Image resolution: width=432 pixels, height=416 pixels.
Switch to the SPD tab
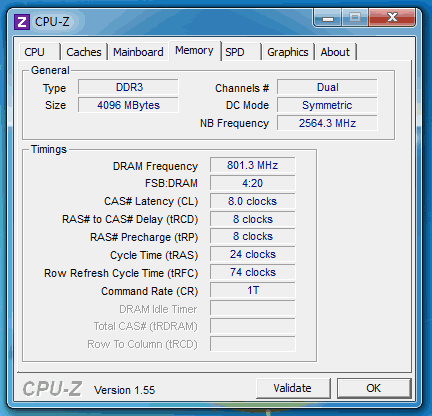[x=241, y=52]
